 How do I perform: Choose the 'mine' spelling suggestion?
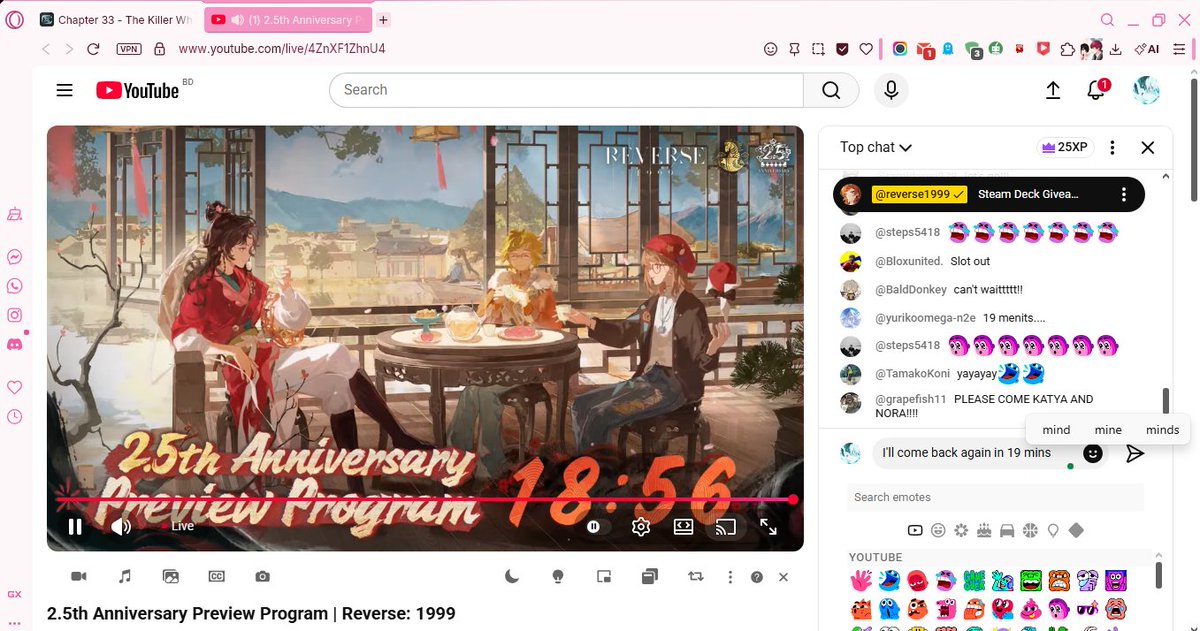[1108, 430]
